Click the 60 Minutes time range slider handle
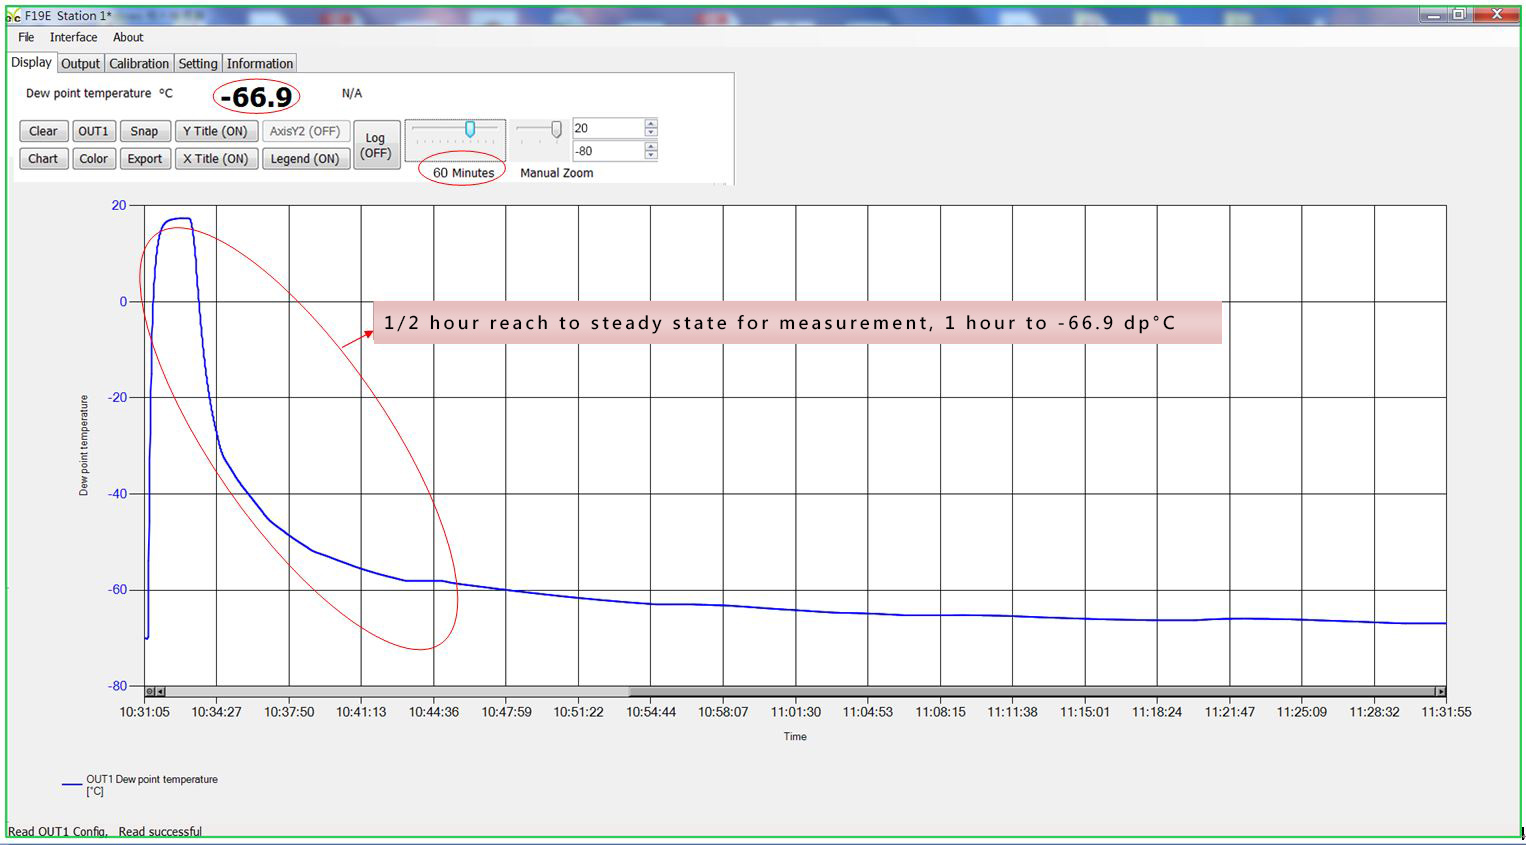Image resolution: width=1526 pixels, height=845 pixels. click(x=470, y=129)
